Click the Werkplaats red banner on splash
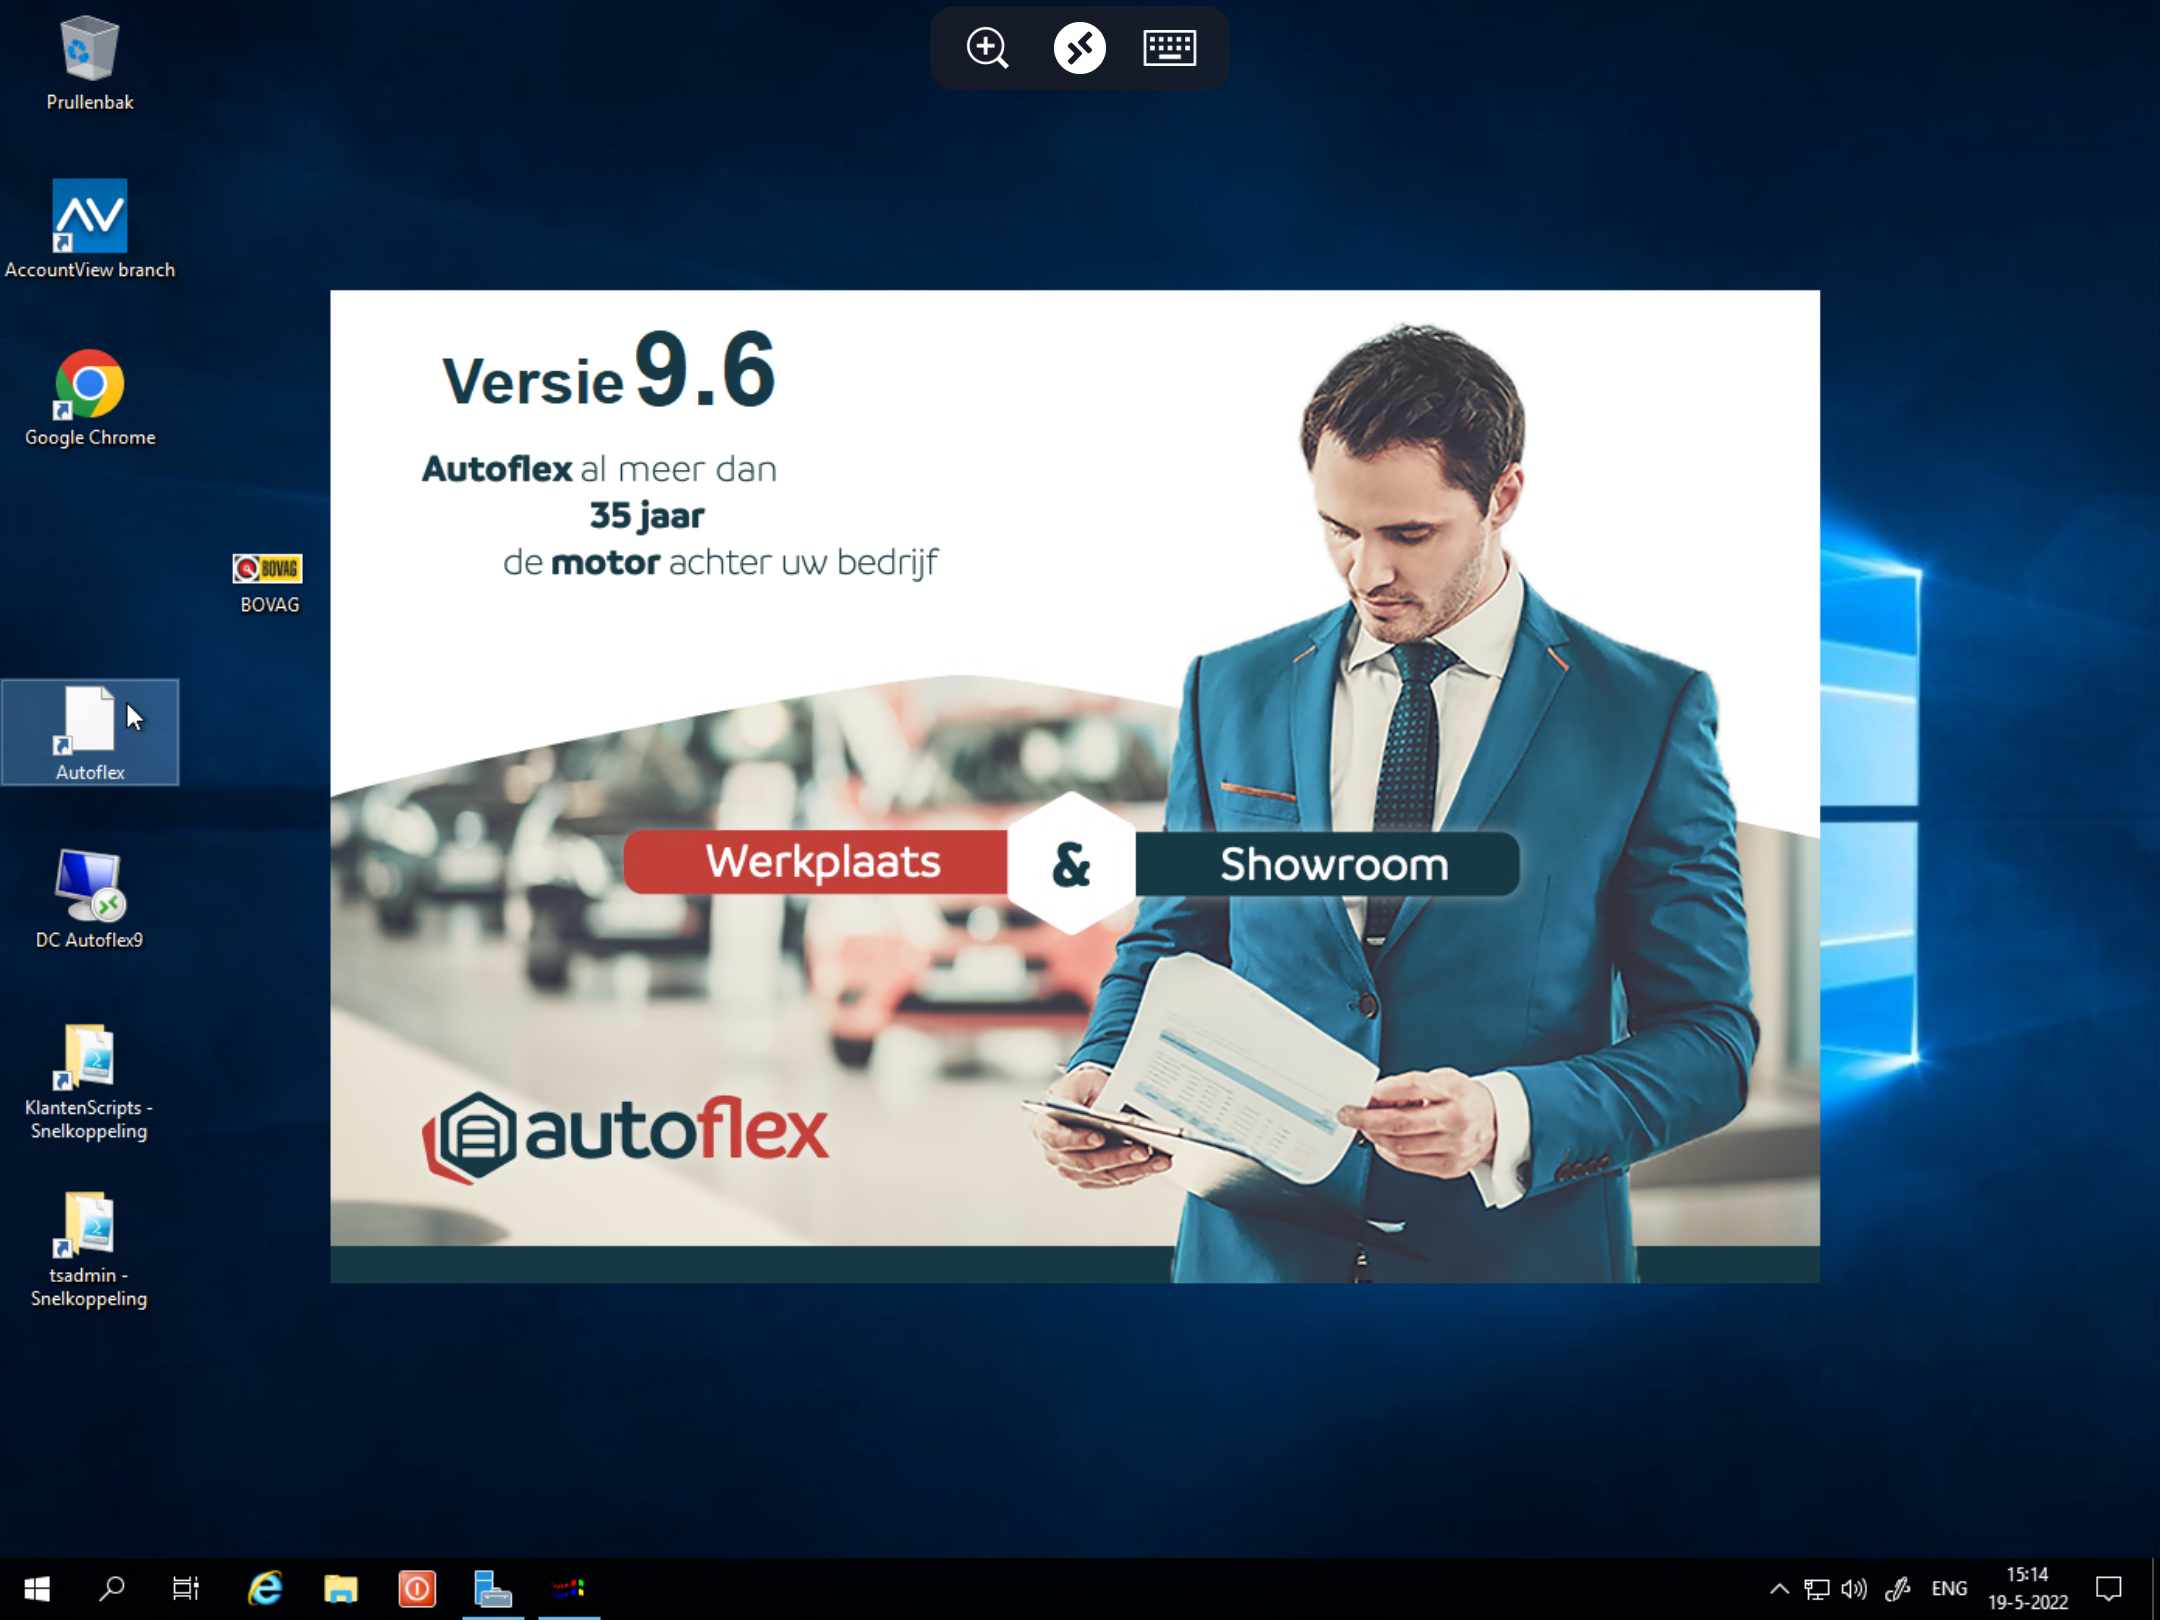This screenshot has width=2160, height=1620. click(817, 862)
